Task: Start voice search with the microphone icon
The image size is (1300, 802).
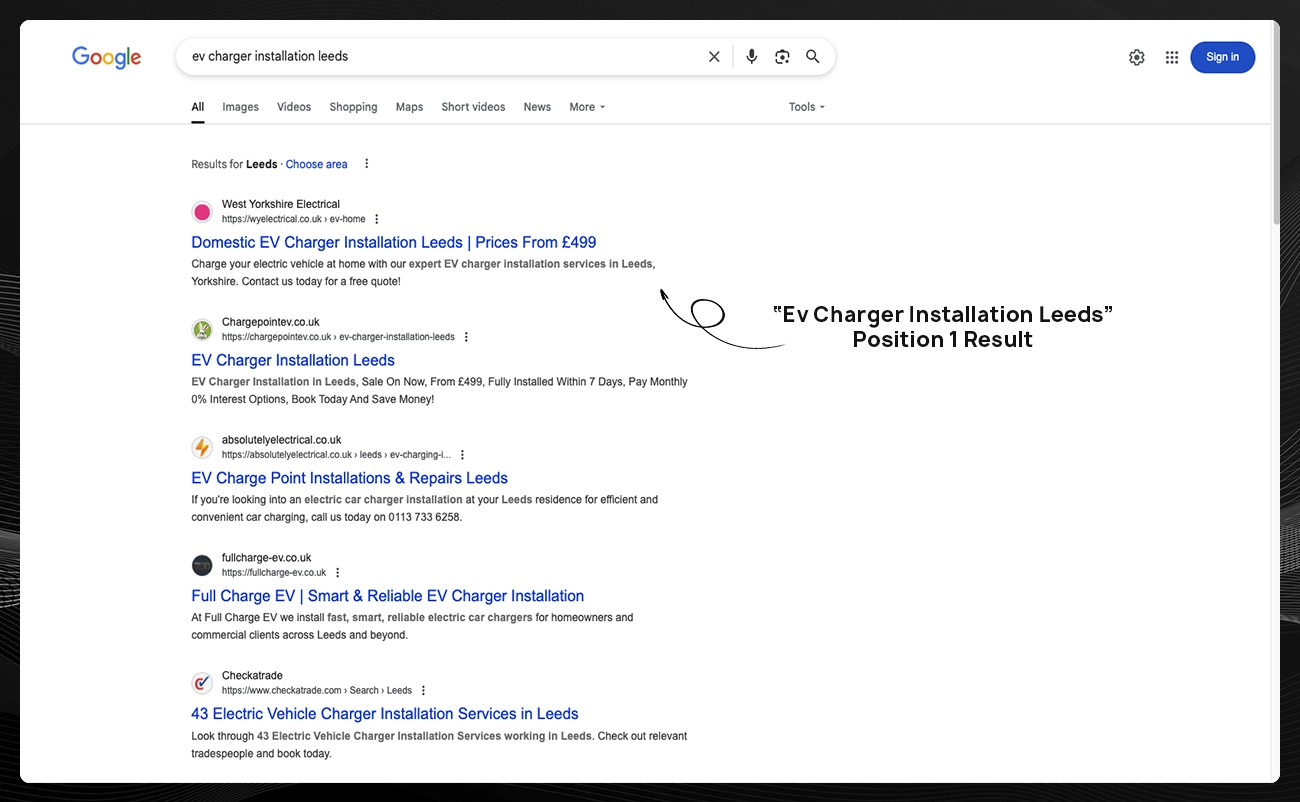Action: [752, 57]
